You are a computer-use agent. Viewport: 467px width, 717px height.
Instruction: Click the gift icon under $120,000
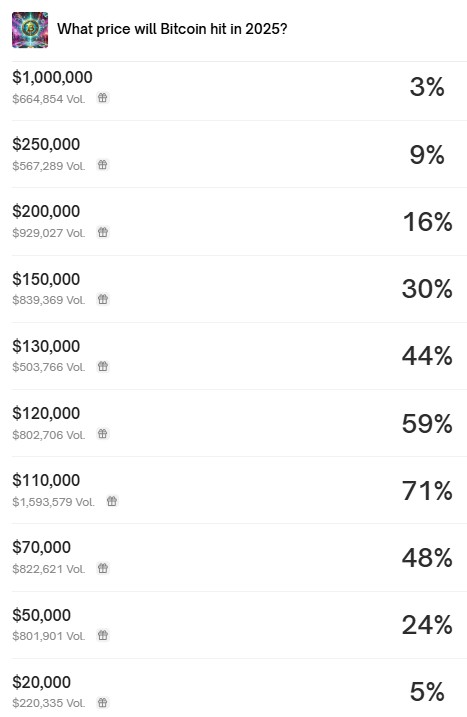102,433
